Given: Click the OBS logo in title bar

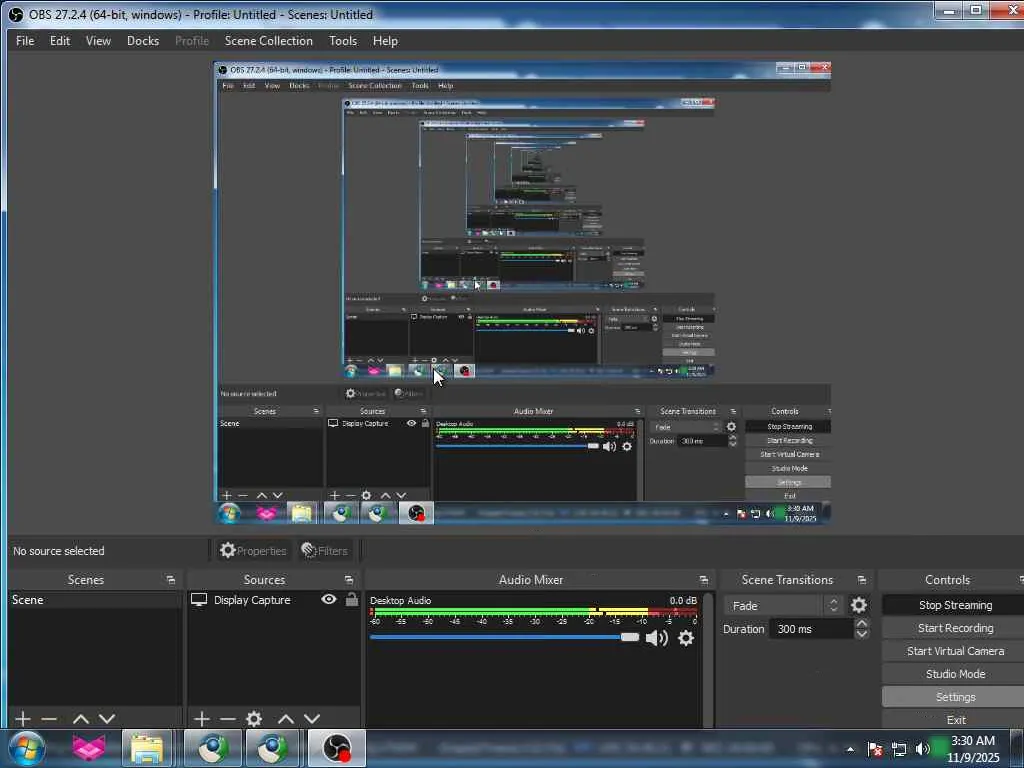Looking at the screenshot, I should (16, 14).
